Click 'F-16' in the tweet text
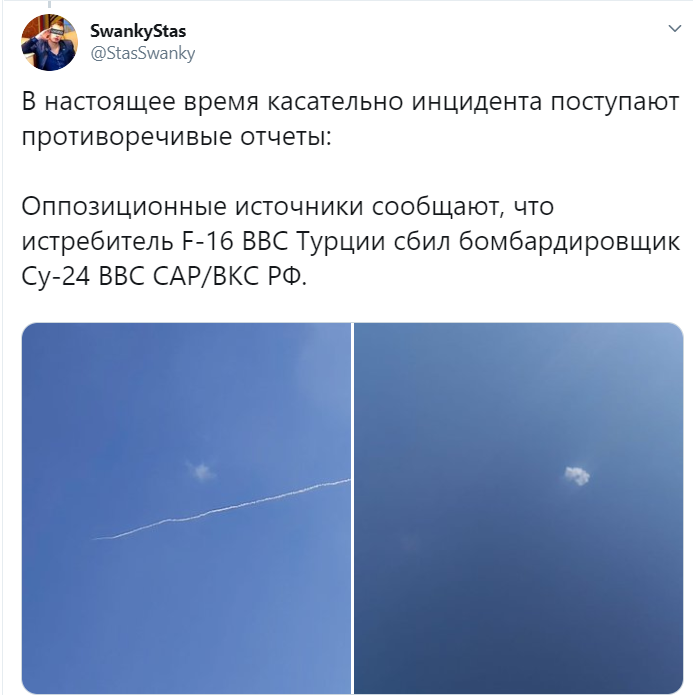 click(208, 242)
